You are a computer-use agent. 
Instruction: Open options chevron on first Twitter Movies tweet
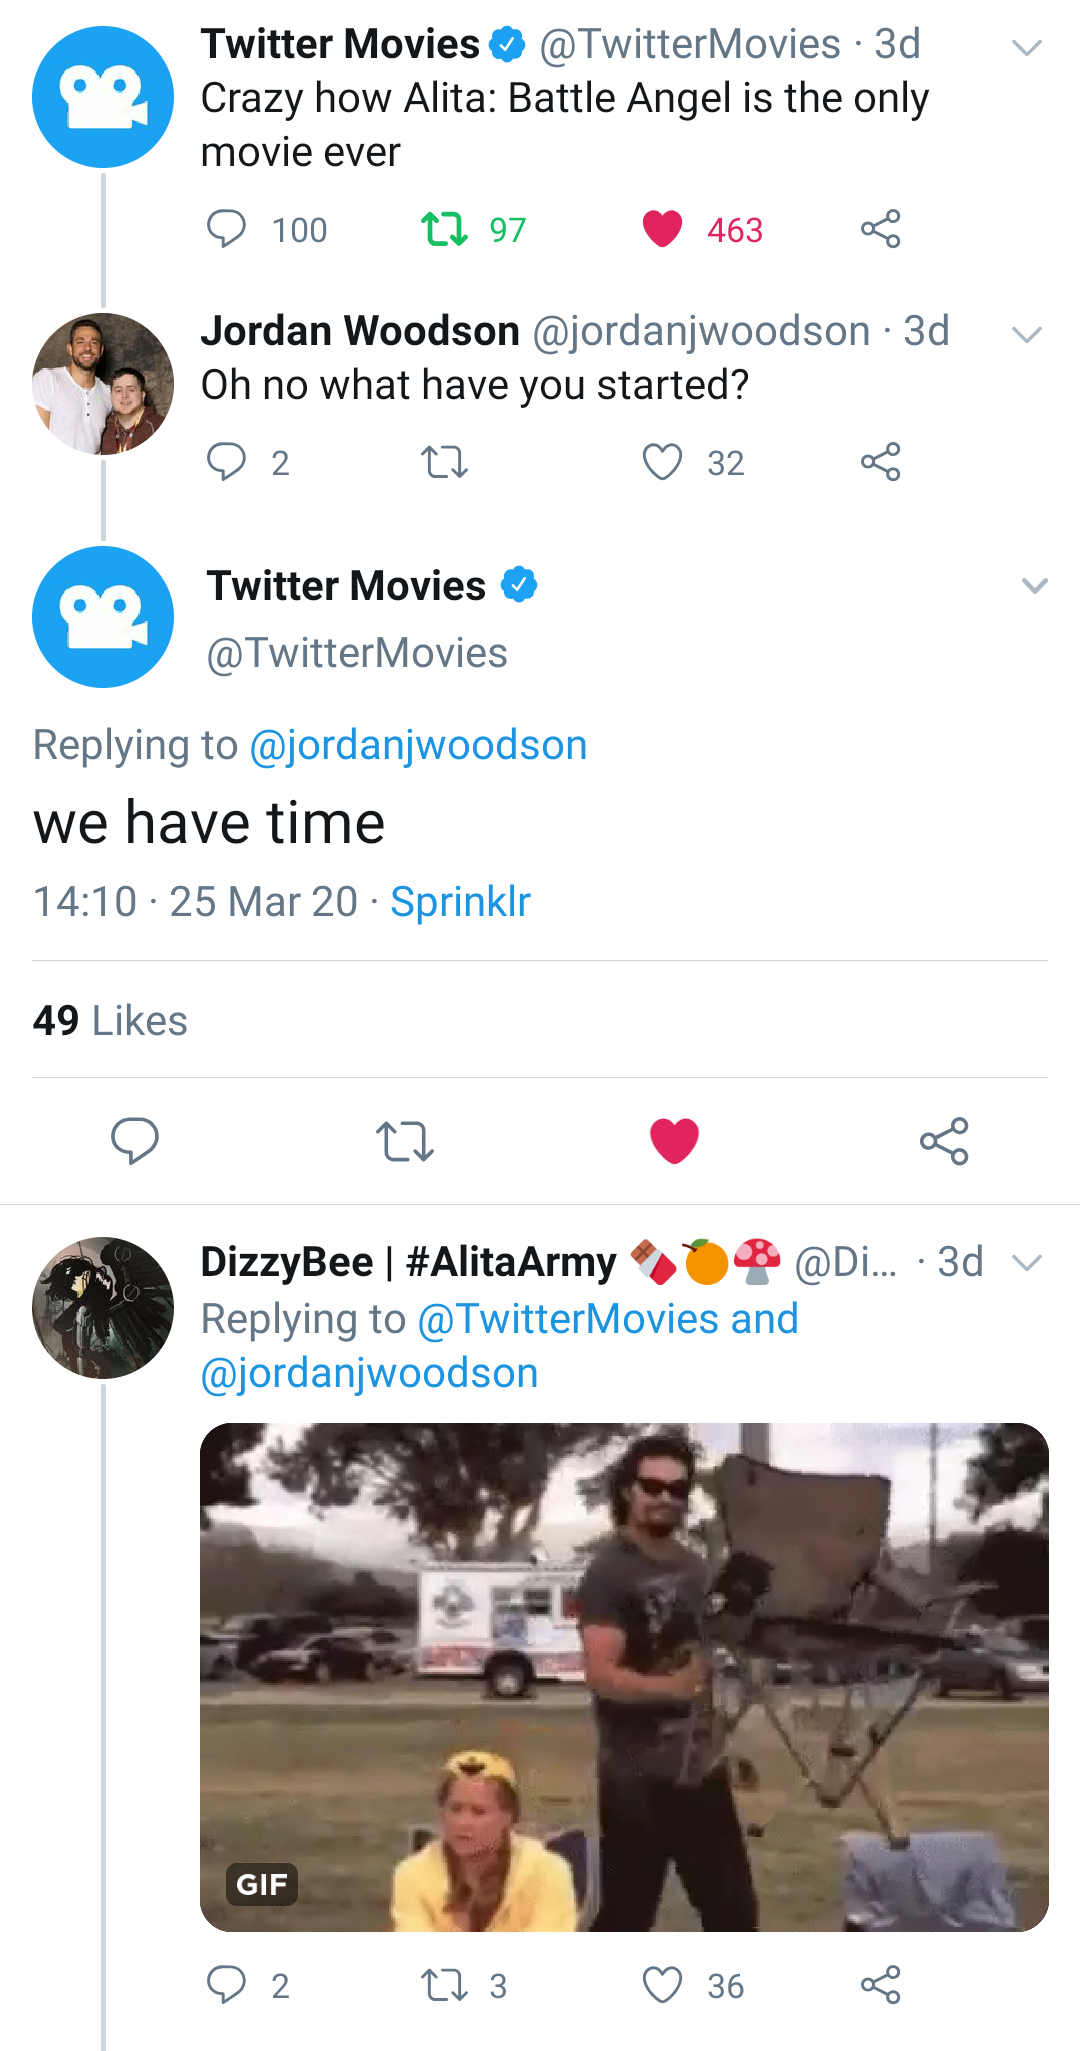(1027, 47)
